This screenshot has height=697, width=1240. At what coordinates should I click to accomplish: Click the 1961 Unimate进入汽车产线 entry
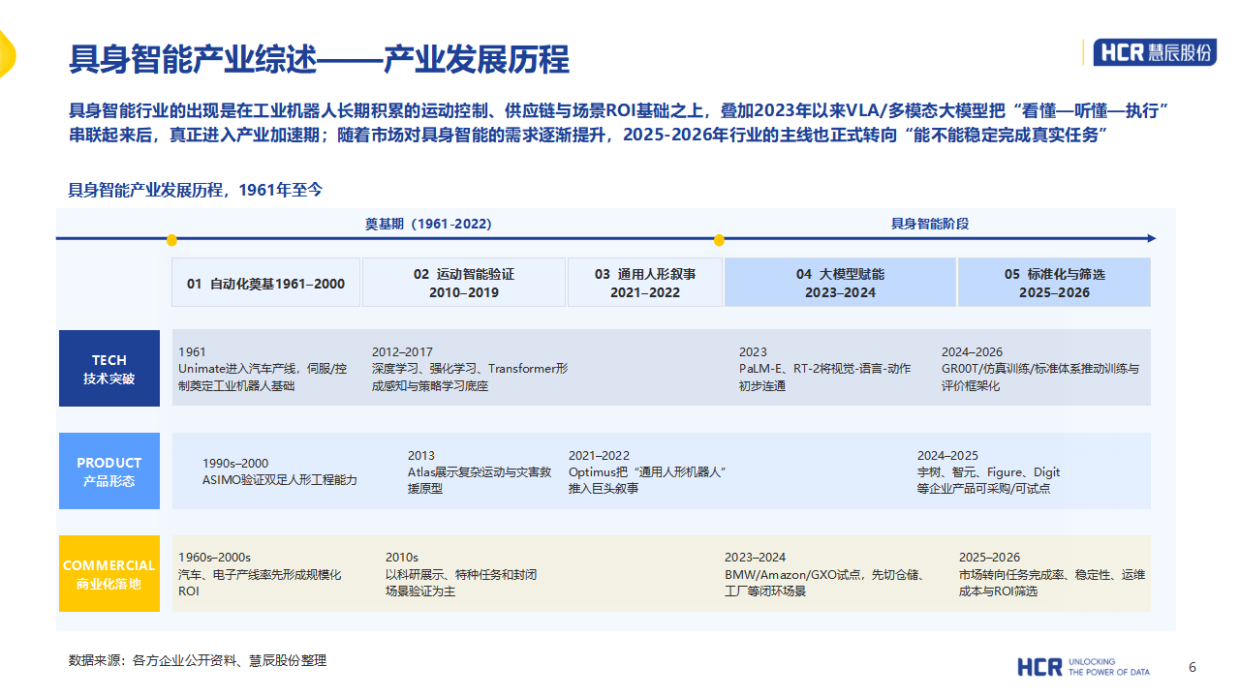coord(262,368)
